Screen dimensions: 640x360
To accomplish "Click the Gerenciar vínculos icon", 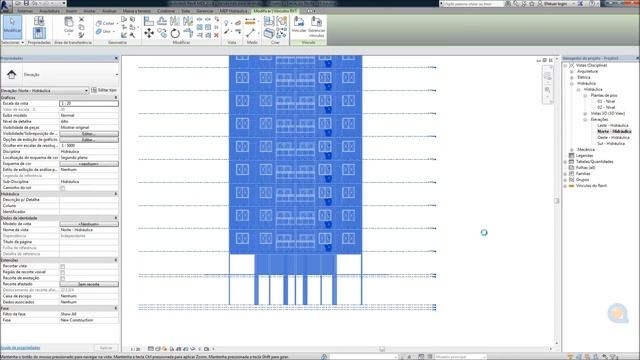I will pos(316,27).
